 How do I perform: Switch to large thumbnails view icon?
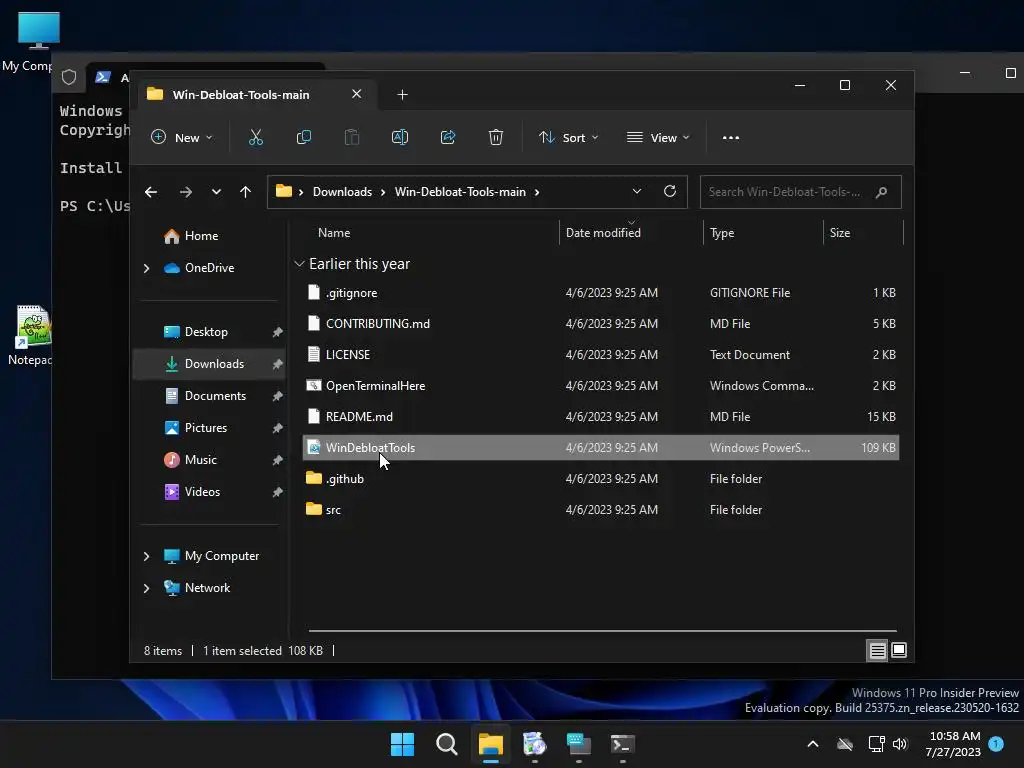coord(899,650)
